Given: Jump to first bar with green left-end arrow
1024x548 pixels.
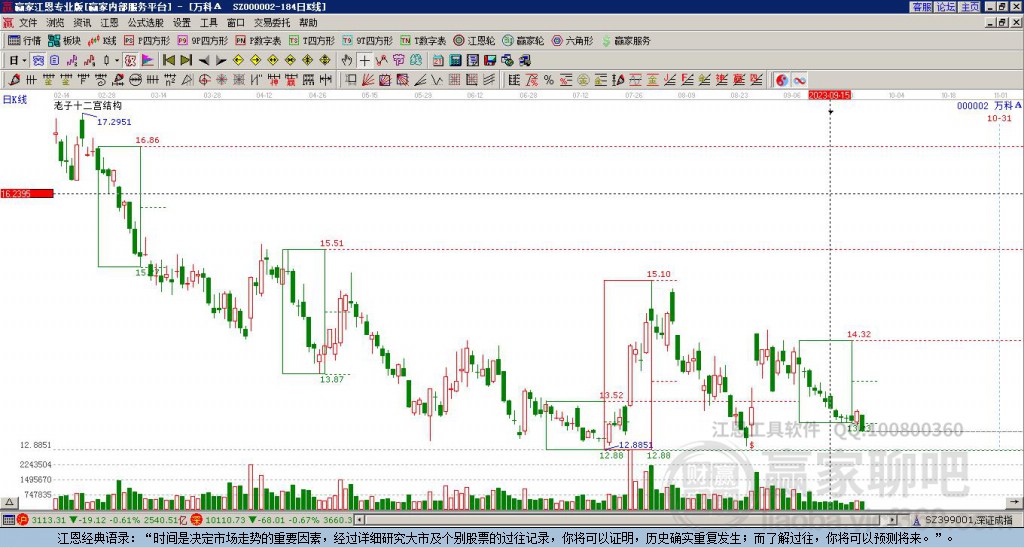Looking at the screenshot, I should (x=168, y=61).
